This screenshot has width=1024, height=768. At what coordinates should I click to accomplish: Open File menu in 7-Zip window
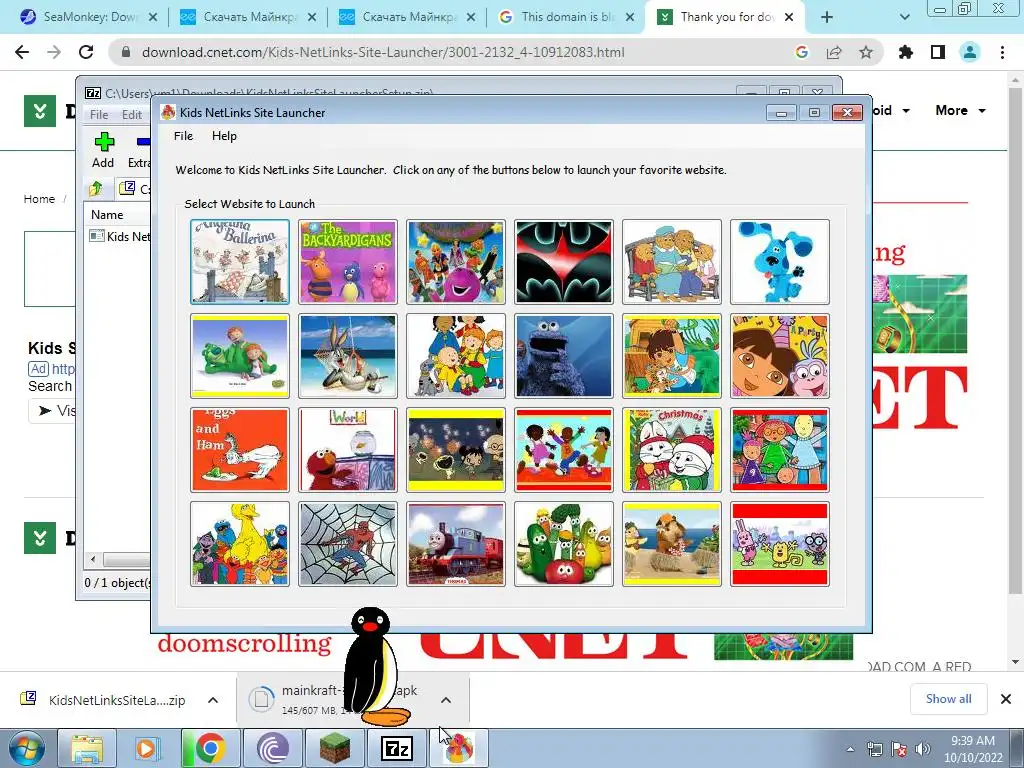pos(99,114)
